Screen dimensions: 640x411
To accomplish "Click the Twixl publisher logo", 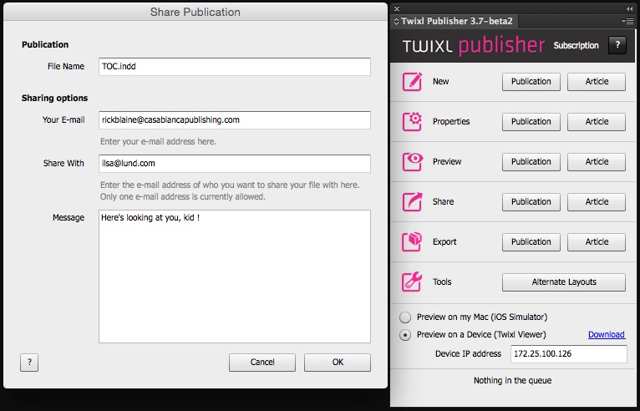I will 473,45.
